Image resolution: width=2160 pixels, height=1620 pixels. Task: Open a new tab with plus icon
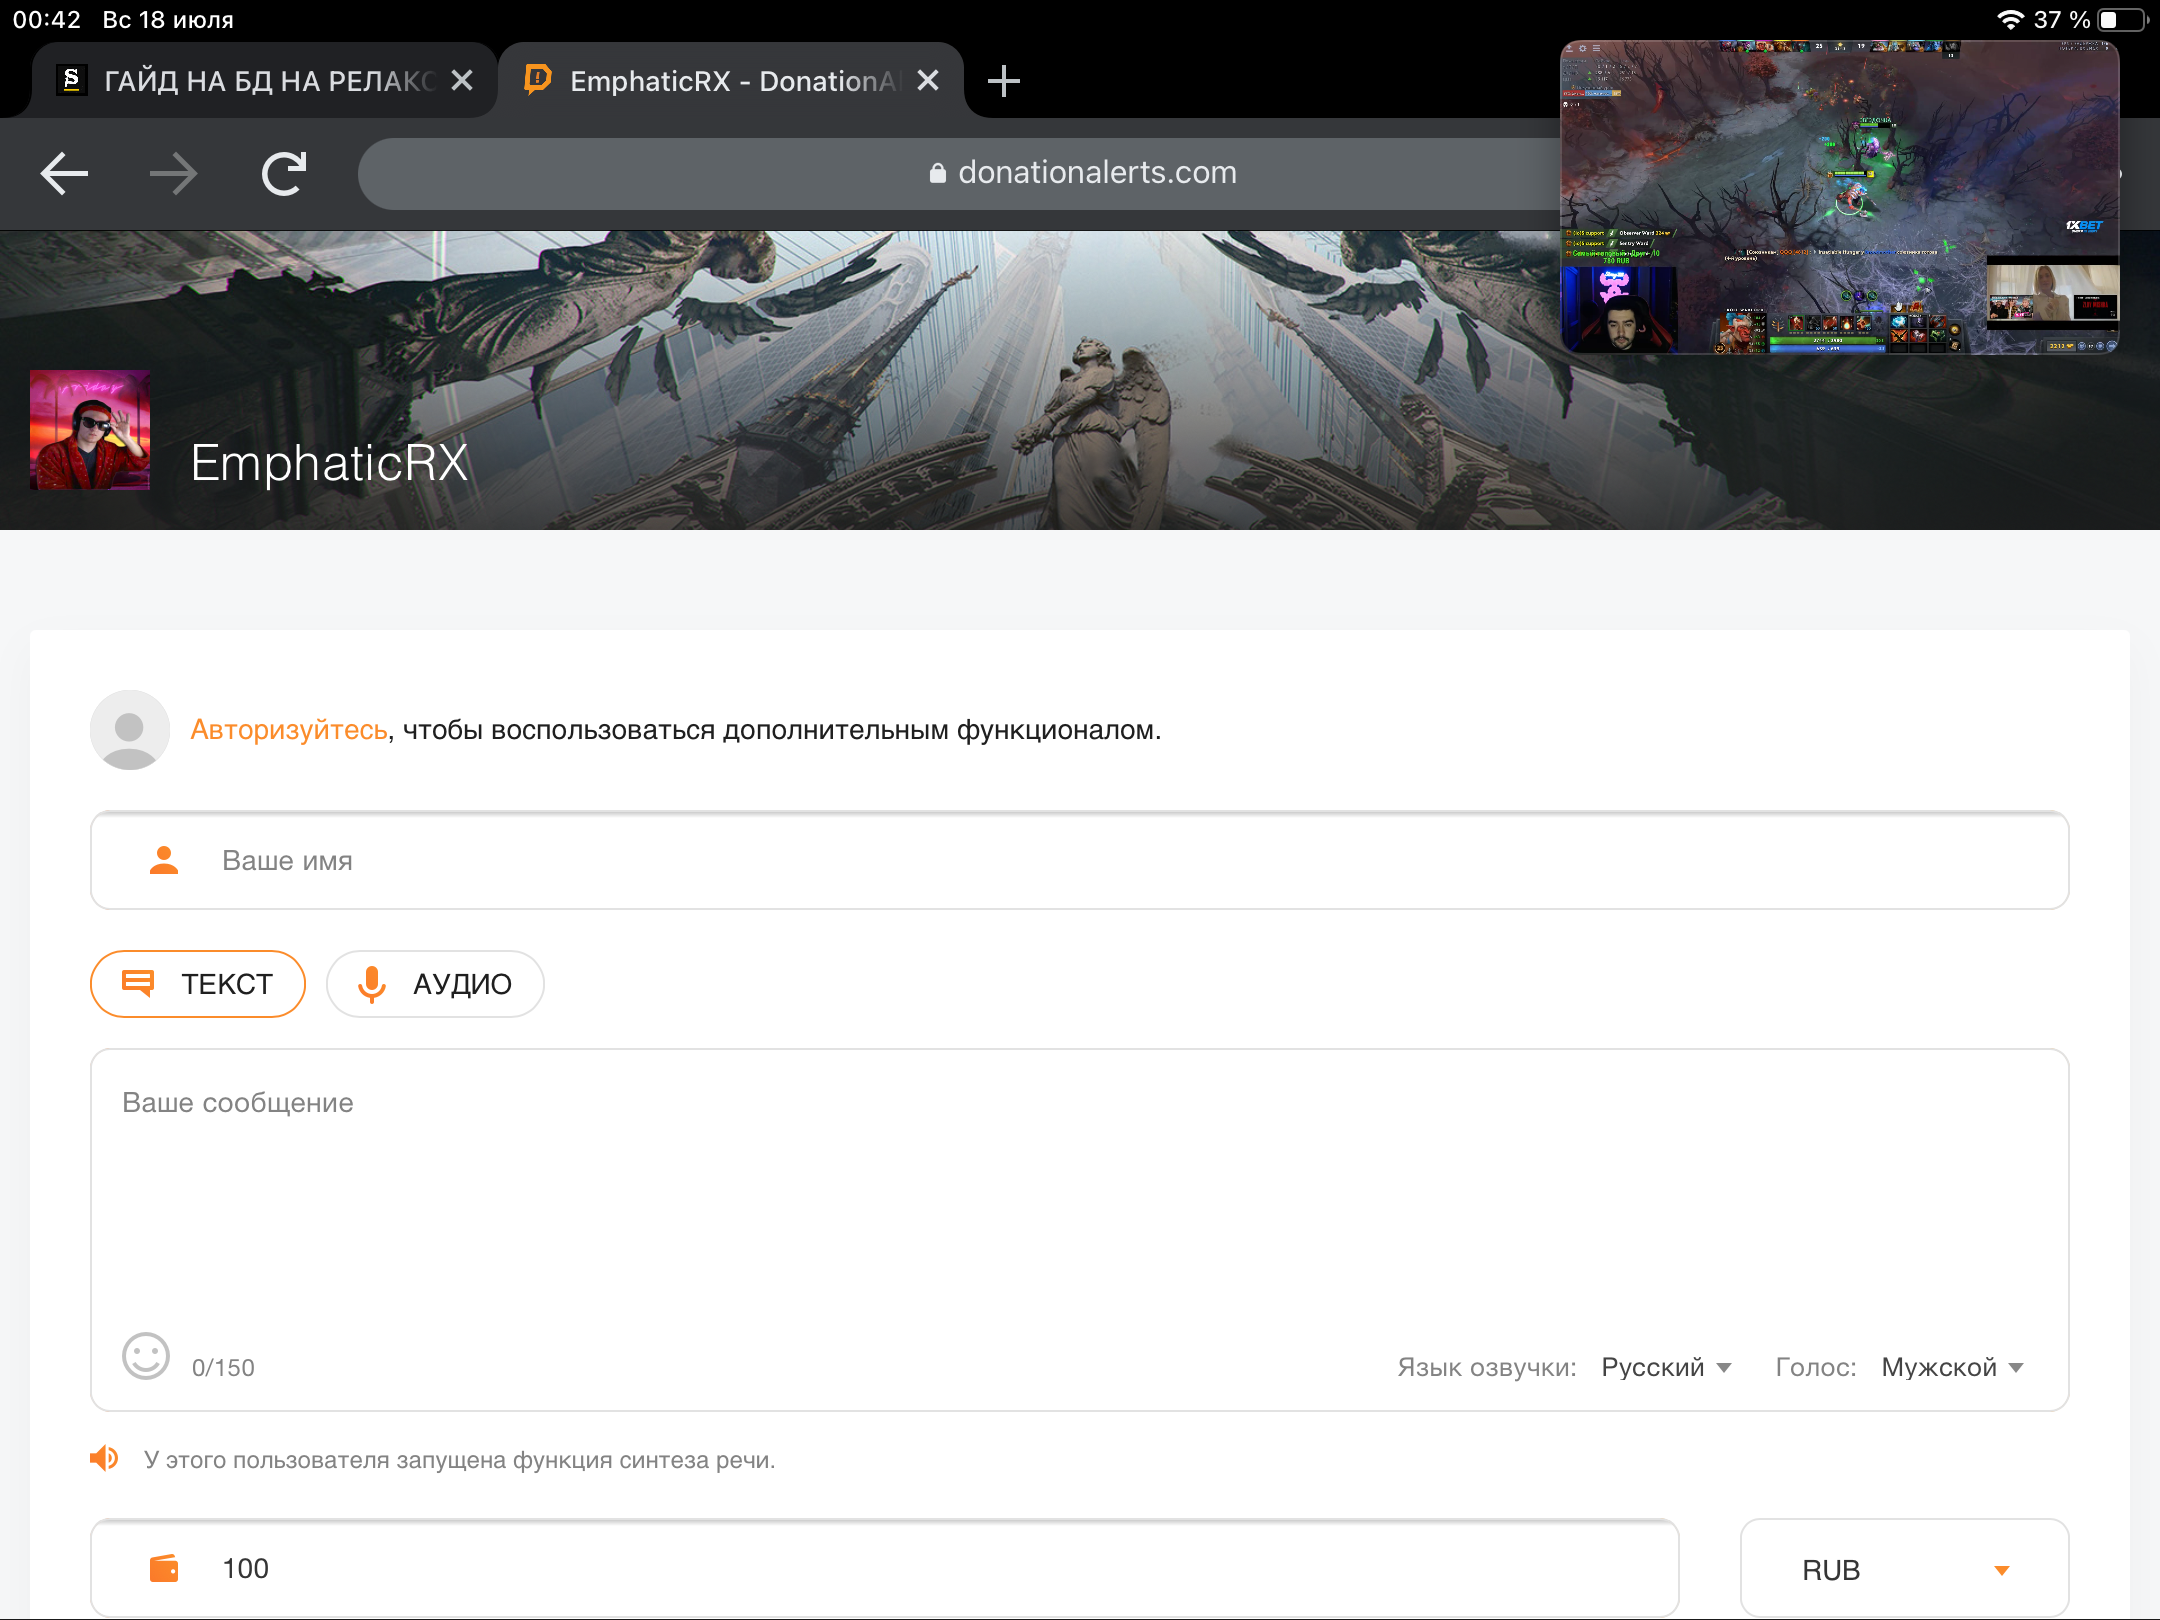tap(1003, 81)
